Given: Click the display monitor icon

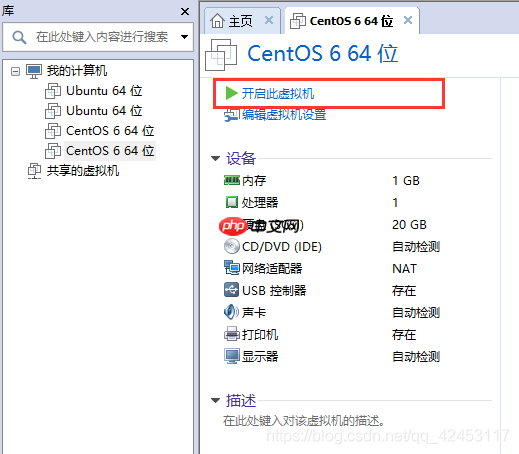Looking at the screenshot, I should [232, 356].
